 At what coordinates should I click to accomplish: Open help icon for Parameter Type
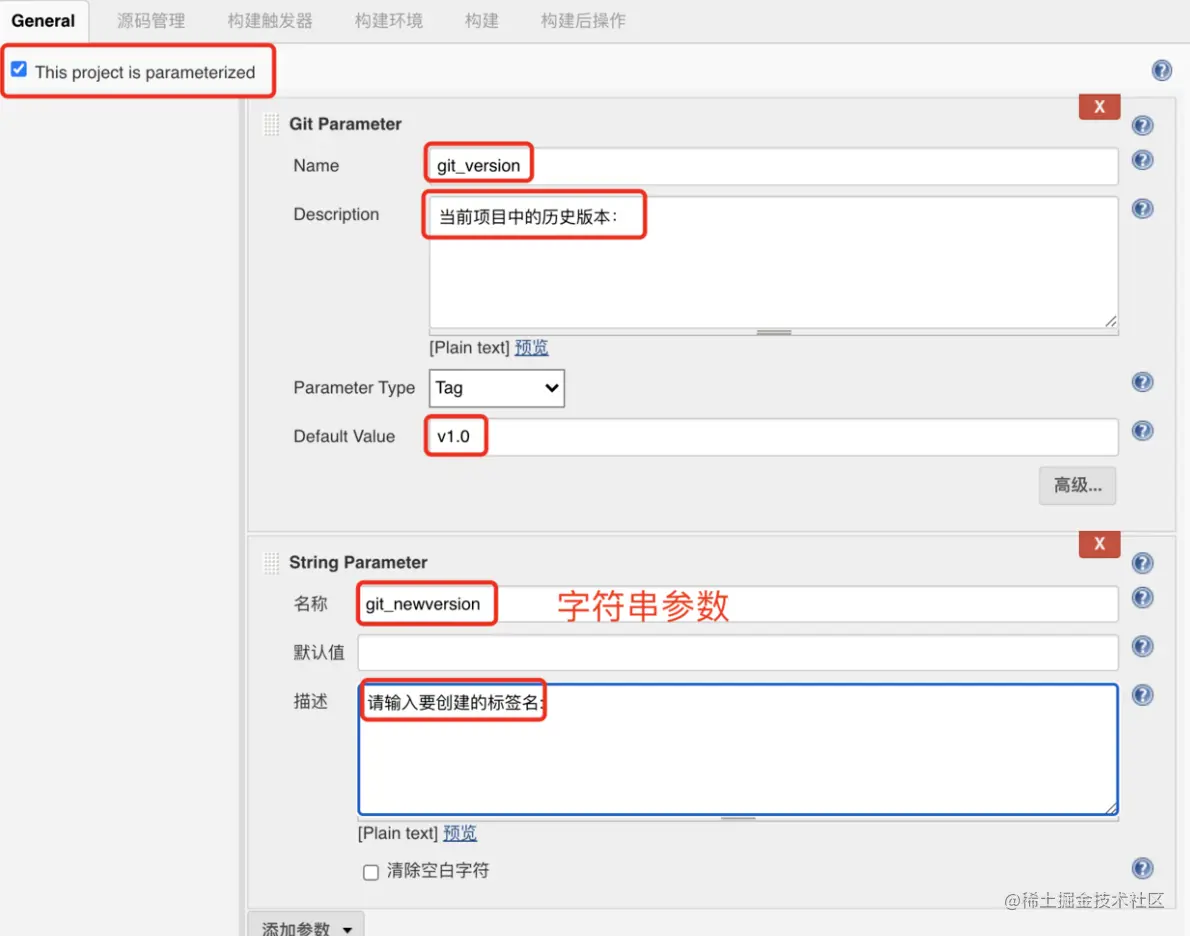(1142, 382)
